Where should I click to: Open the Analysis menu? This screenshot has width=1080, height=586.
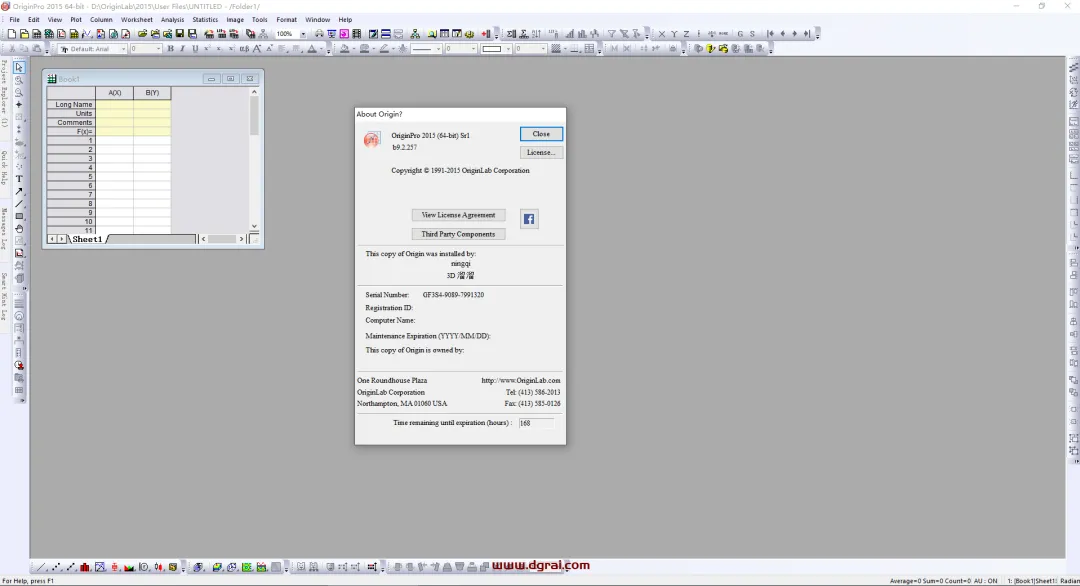click(x=172, y=20)
